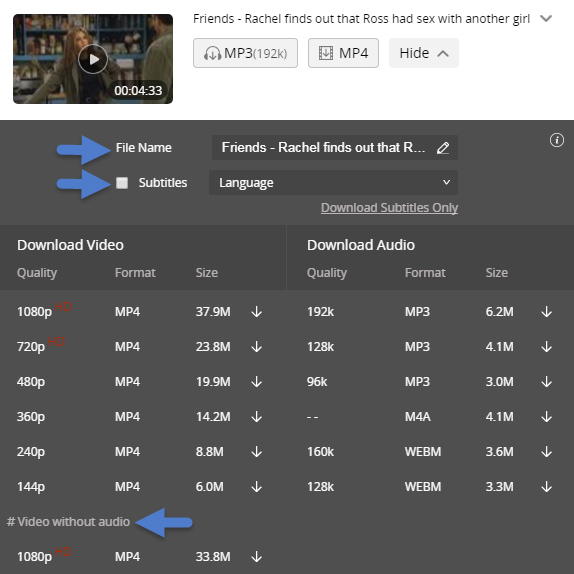Click the MP4 download button

click(343, 53)
